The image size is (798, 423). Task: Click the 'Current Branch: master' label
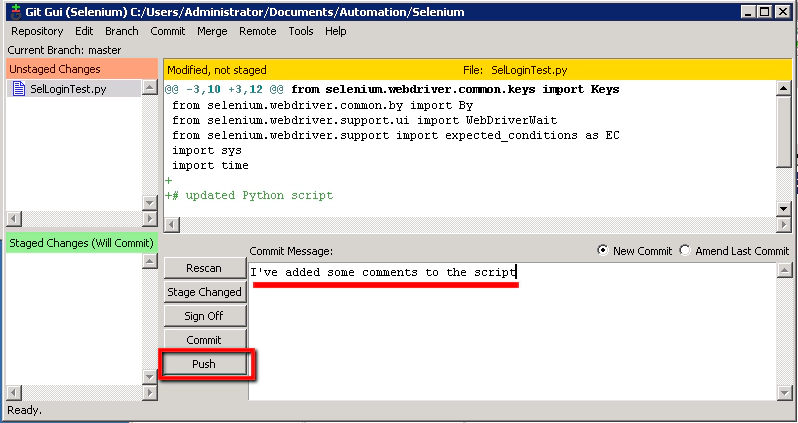pyautogui.click(x=64, y=50)
